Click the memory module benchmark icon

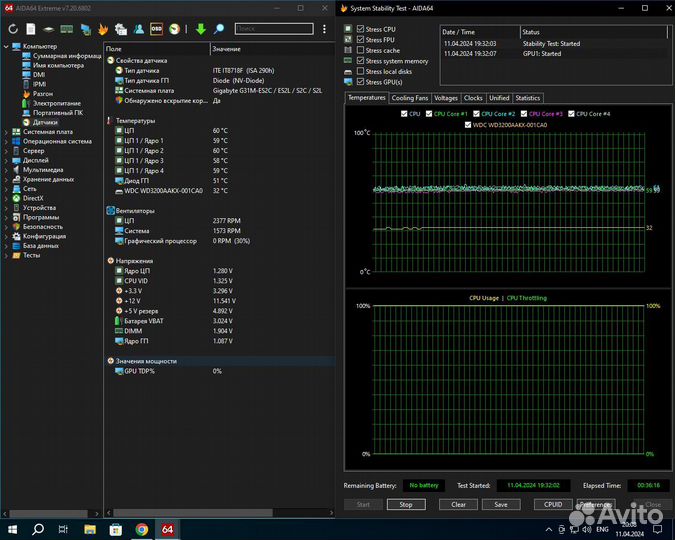click(x=66, y=29)
